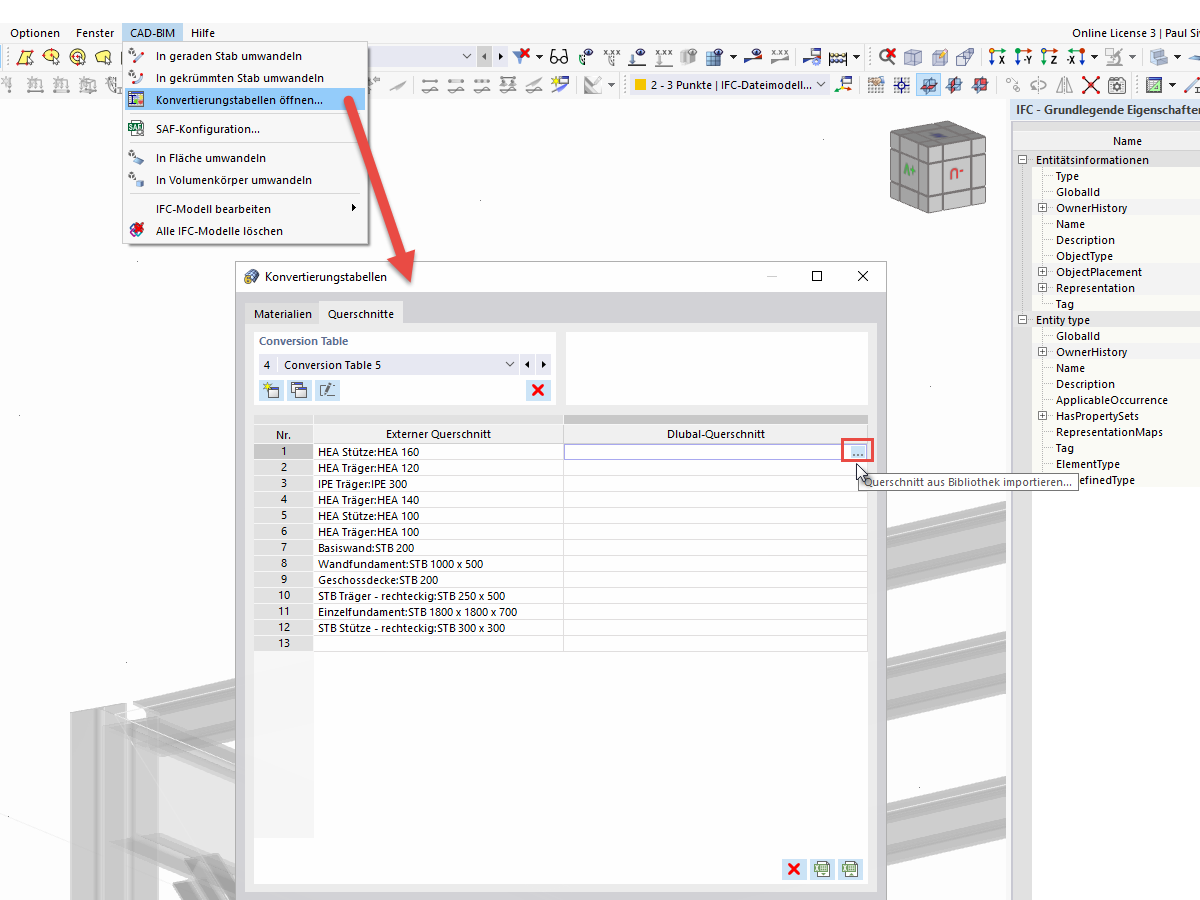Select 'Basiswand:STB 200' row

(x=438, y=548)
